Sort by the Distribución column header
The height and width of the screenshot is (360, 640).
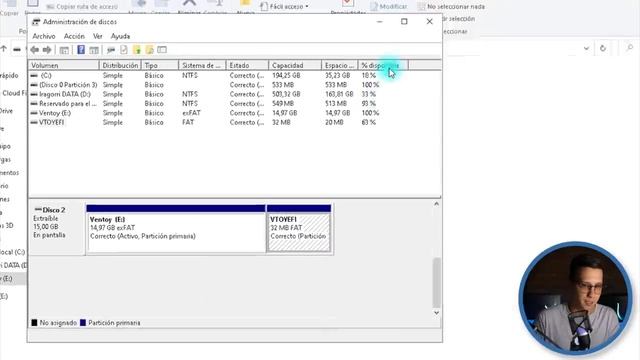[120, 65]
